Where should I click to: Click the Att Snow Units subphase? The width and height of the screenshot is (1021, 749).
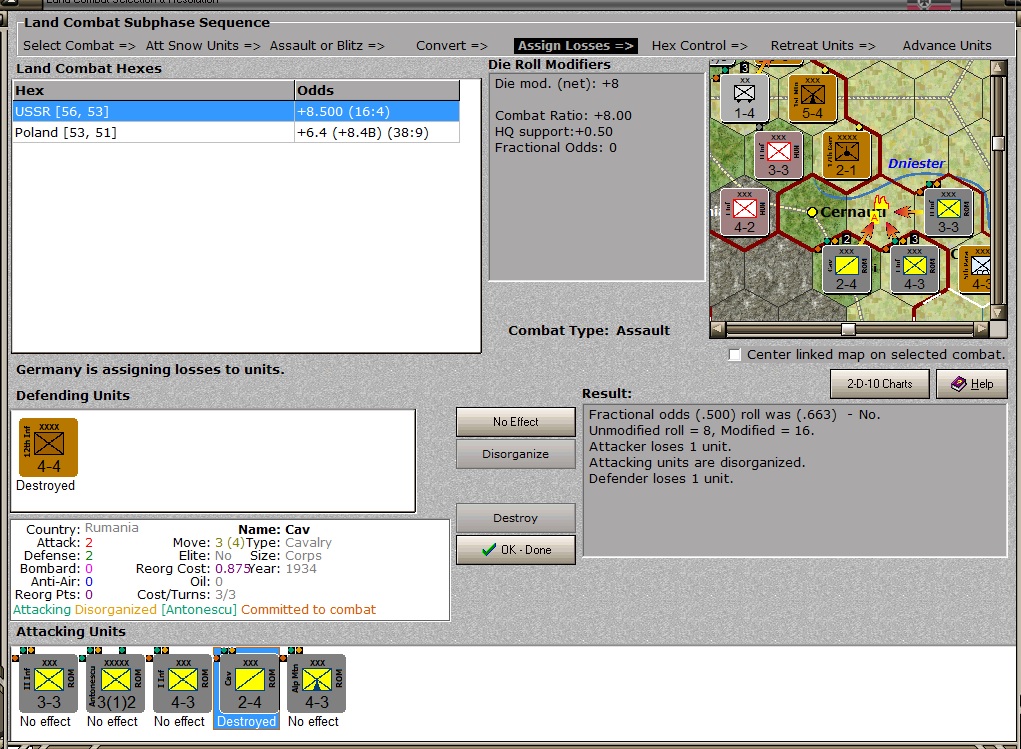pos(203,46)
